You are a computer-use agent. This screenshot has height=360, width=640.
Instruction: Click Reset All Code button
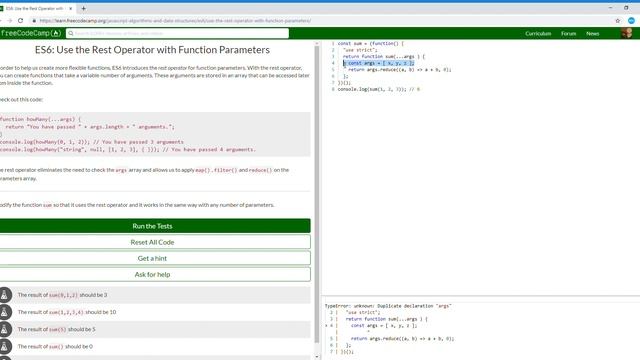pyautogui.click(x=152, y=242)
